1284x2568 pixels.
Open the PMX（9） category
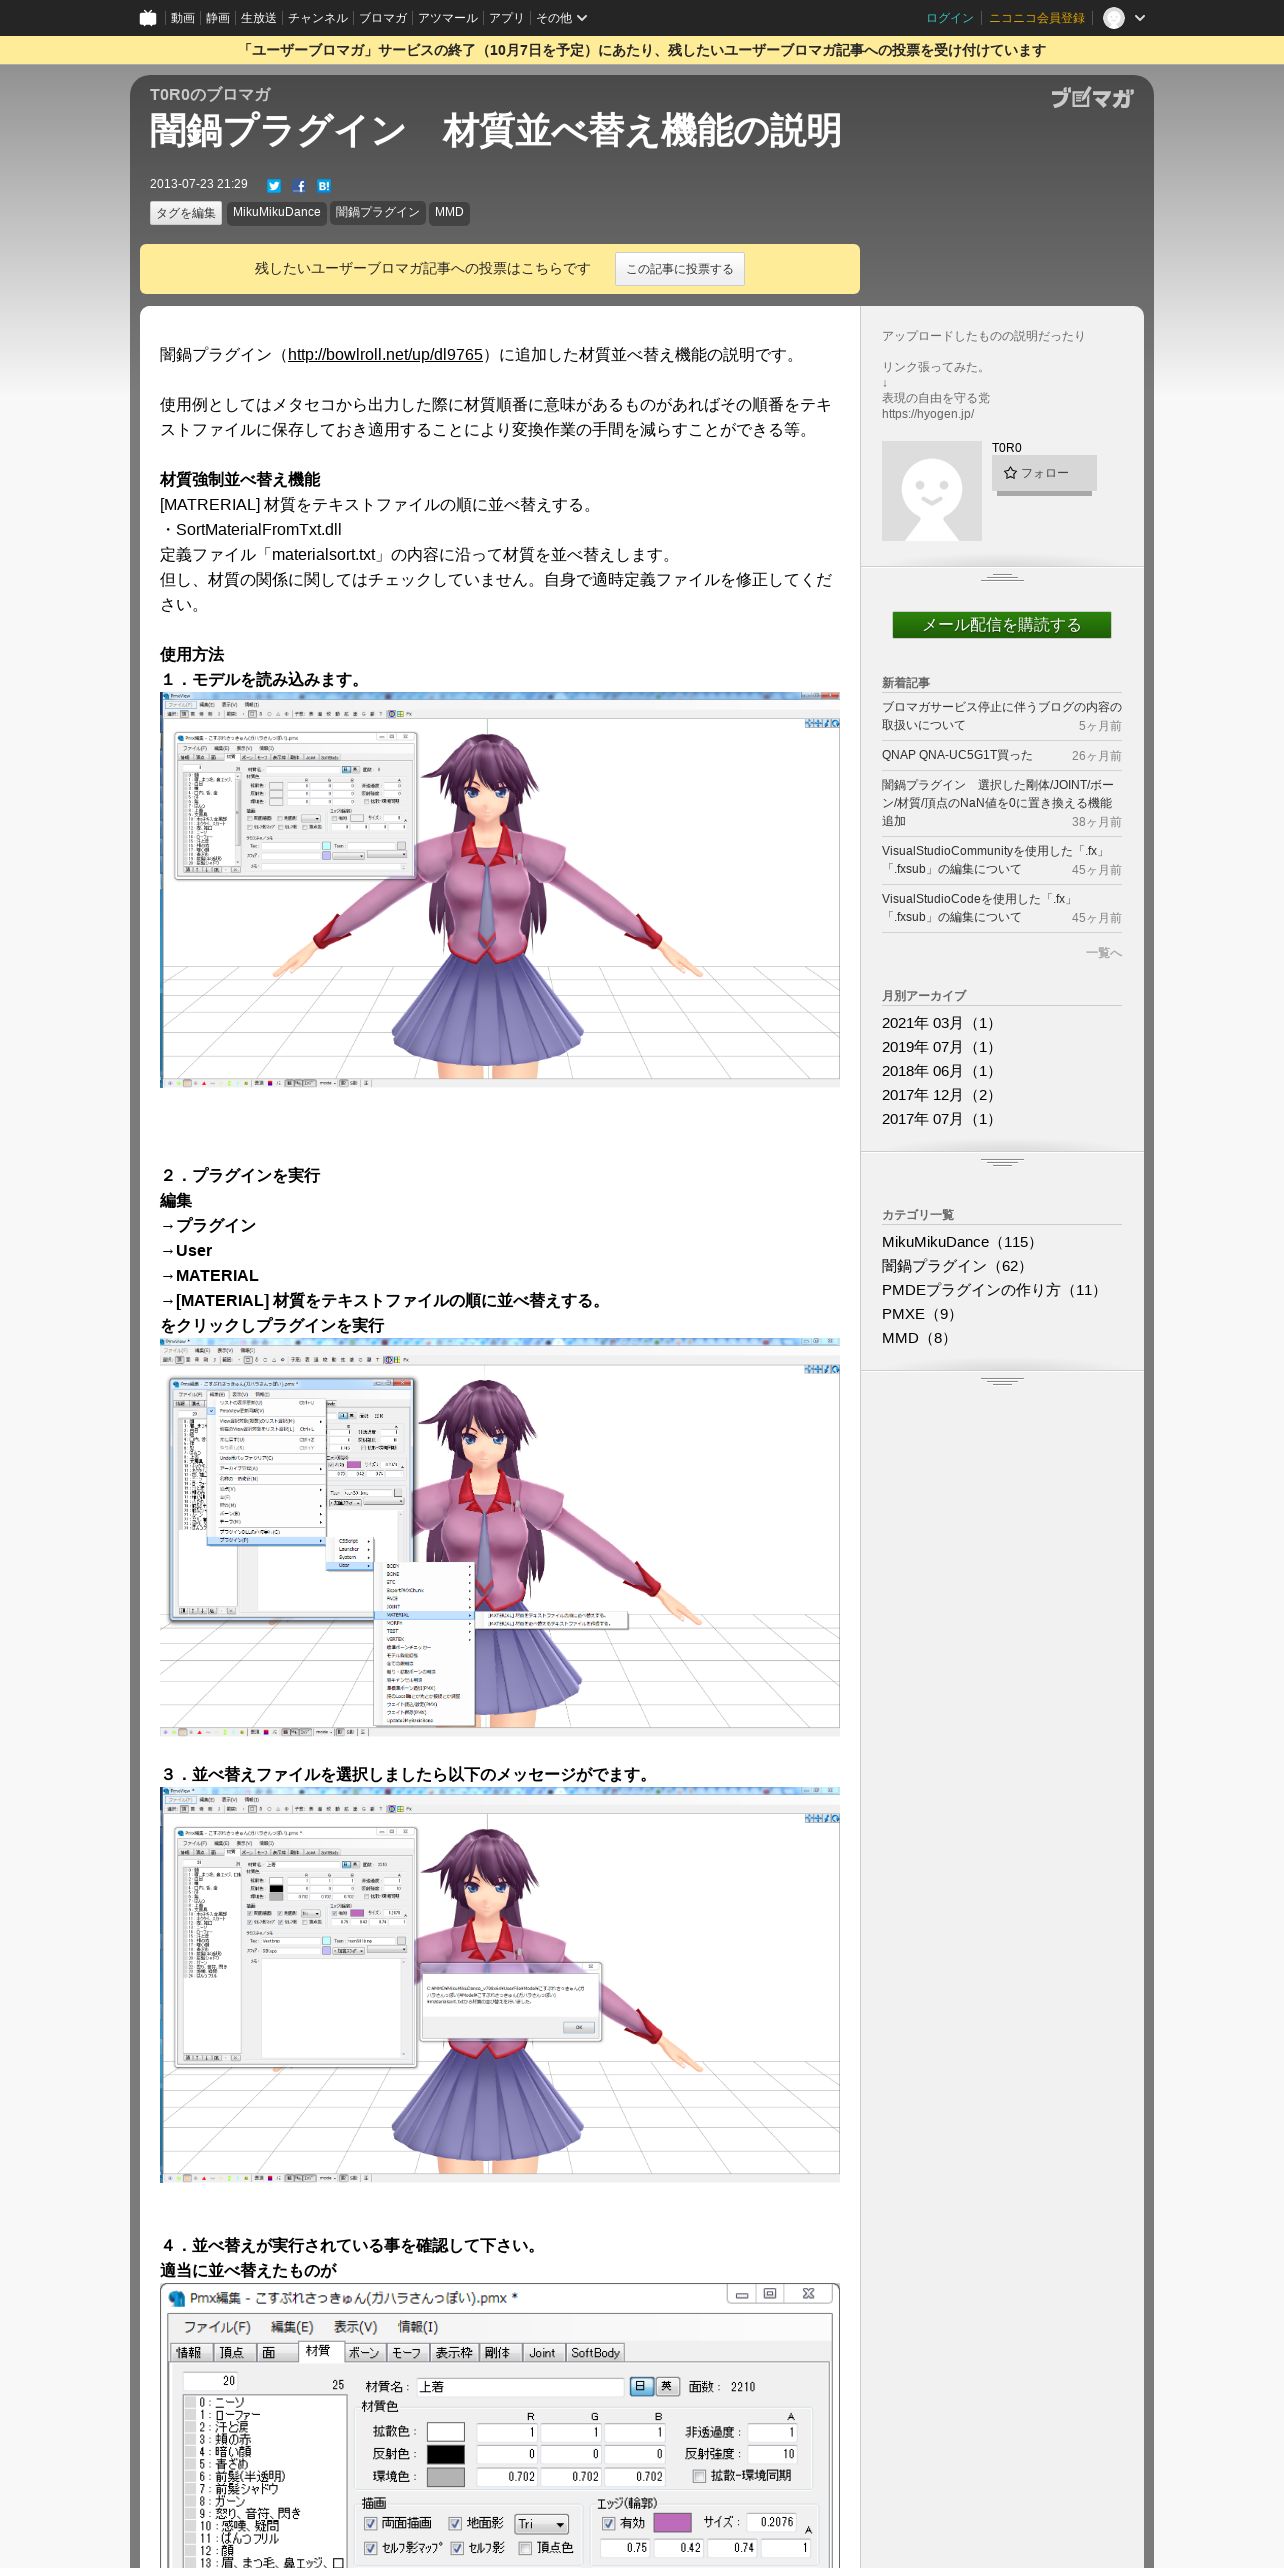click(x=922, y=1314)
